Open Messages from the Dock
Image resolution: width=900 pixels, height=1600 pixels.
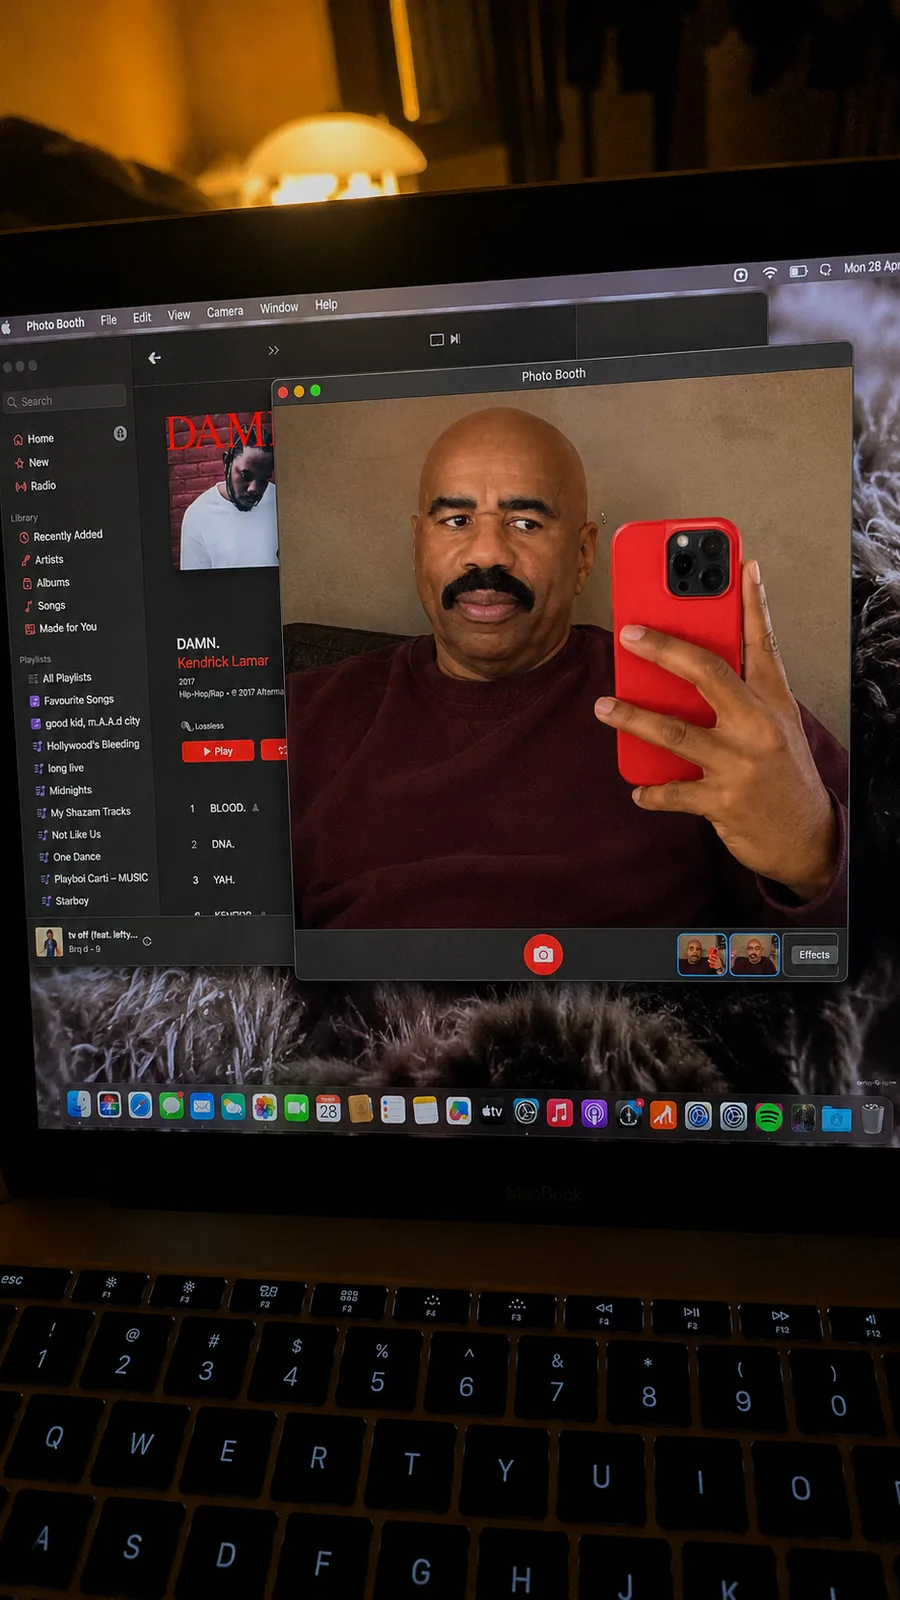coord(171,1106)
